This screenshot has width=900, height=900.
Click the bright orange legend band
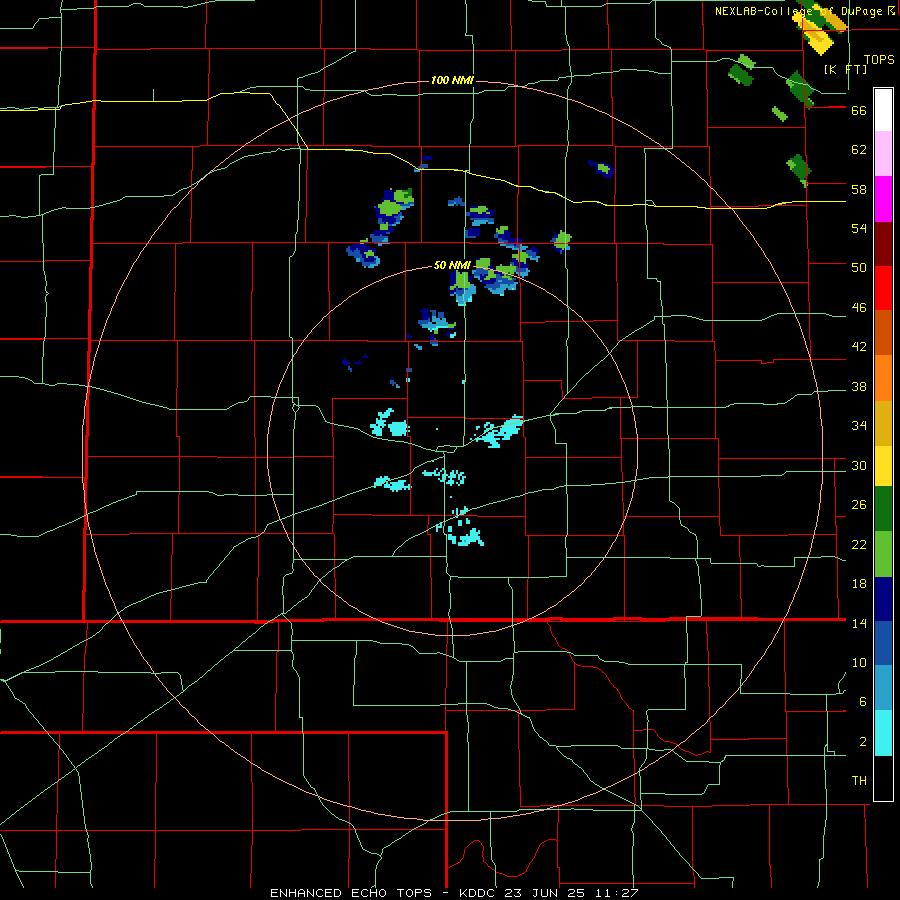883,378
